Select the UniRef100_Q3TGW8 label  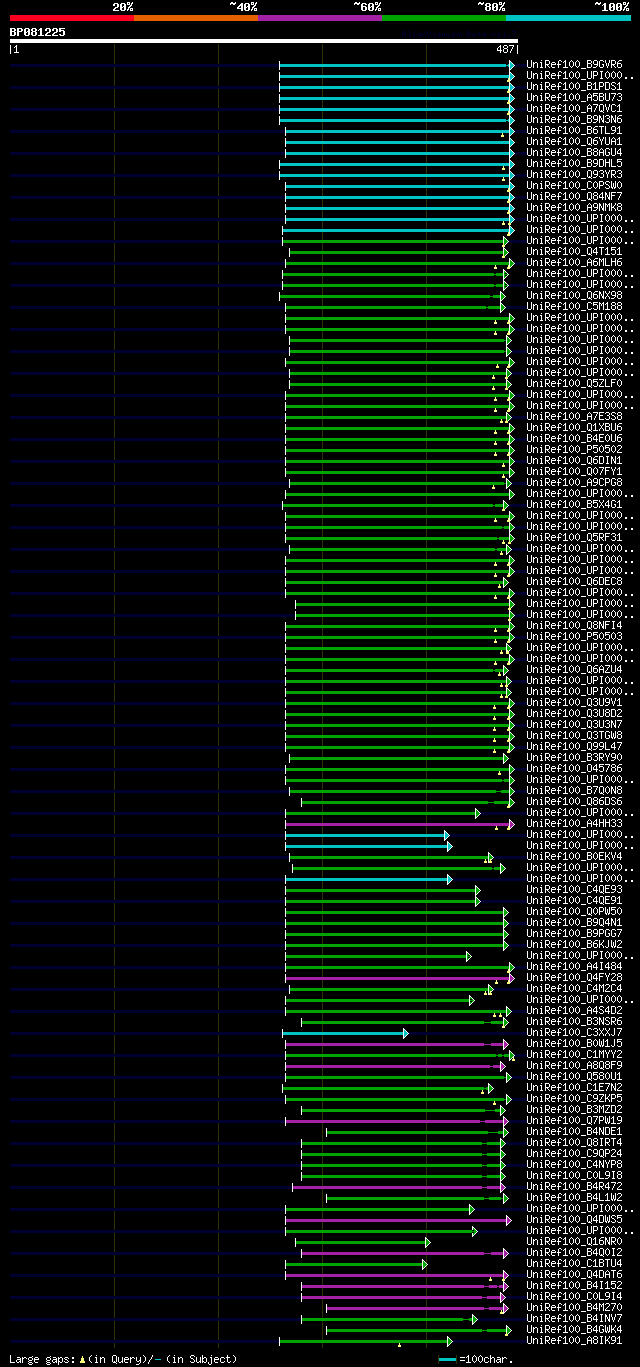pyautogui.click(x=573, y=735)
